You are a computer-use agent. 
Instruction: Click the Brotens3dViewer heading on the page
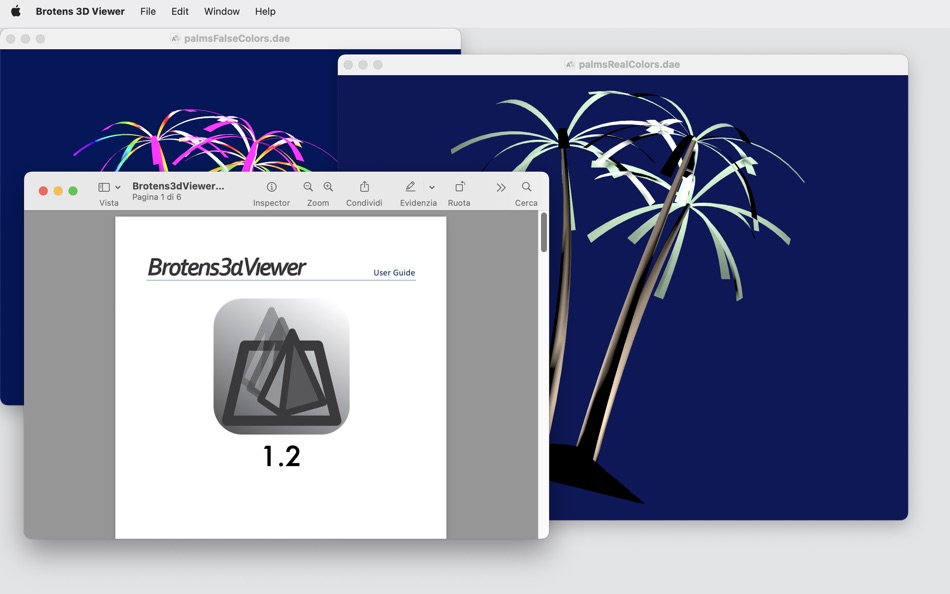click(x=227, y=267)
